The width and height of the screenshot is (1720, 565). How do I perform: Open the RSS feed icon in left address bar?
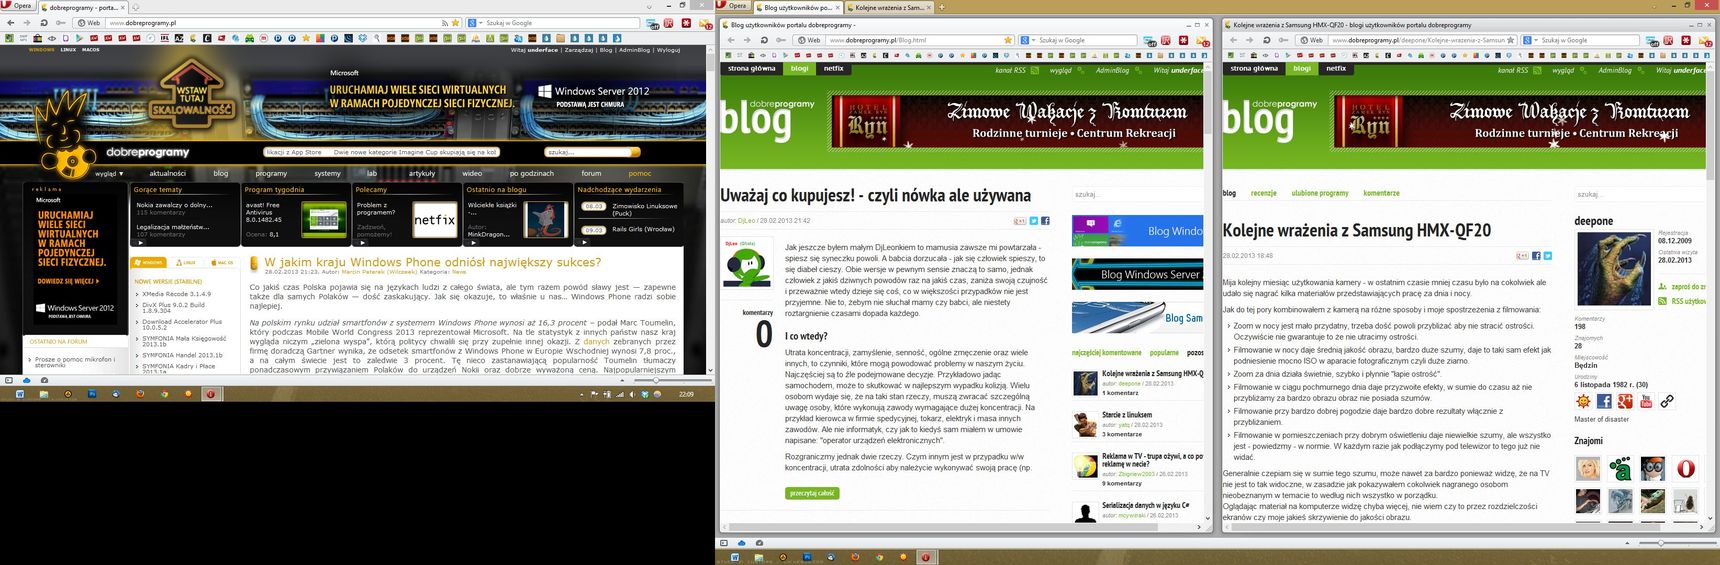[x=445, y=22]
